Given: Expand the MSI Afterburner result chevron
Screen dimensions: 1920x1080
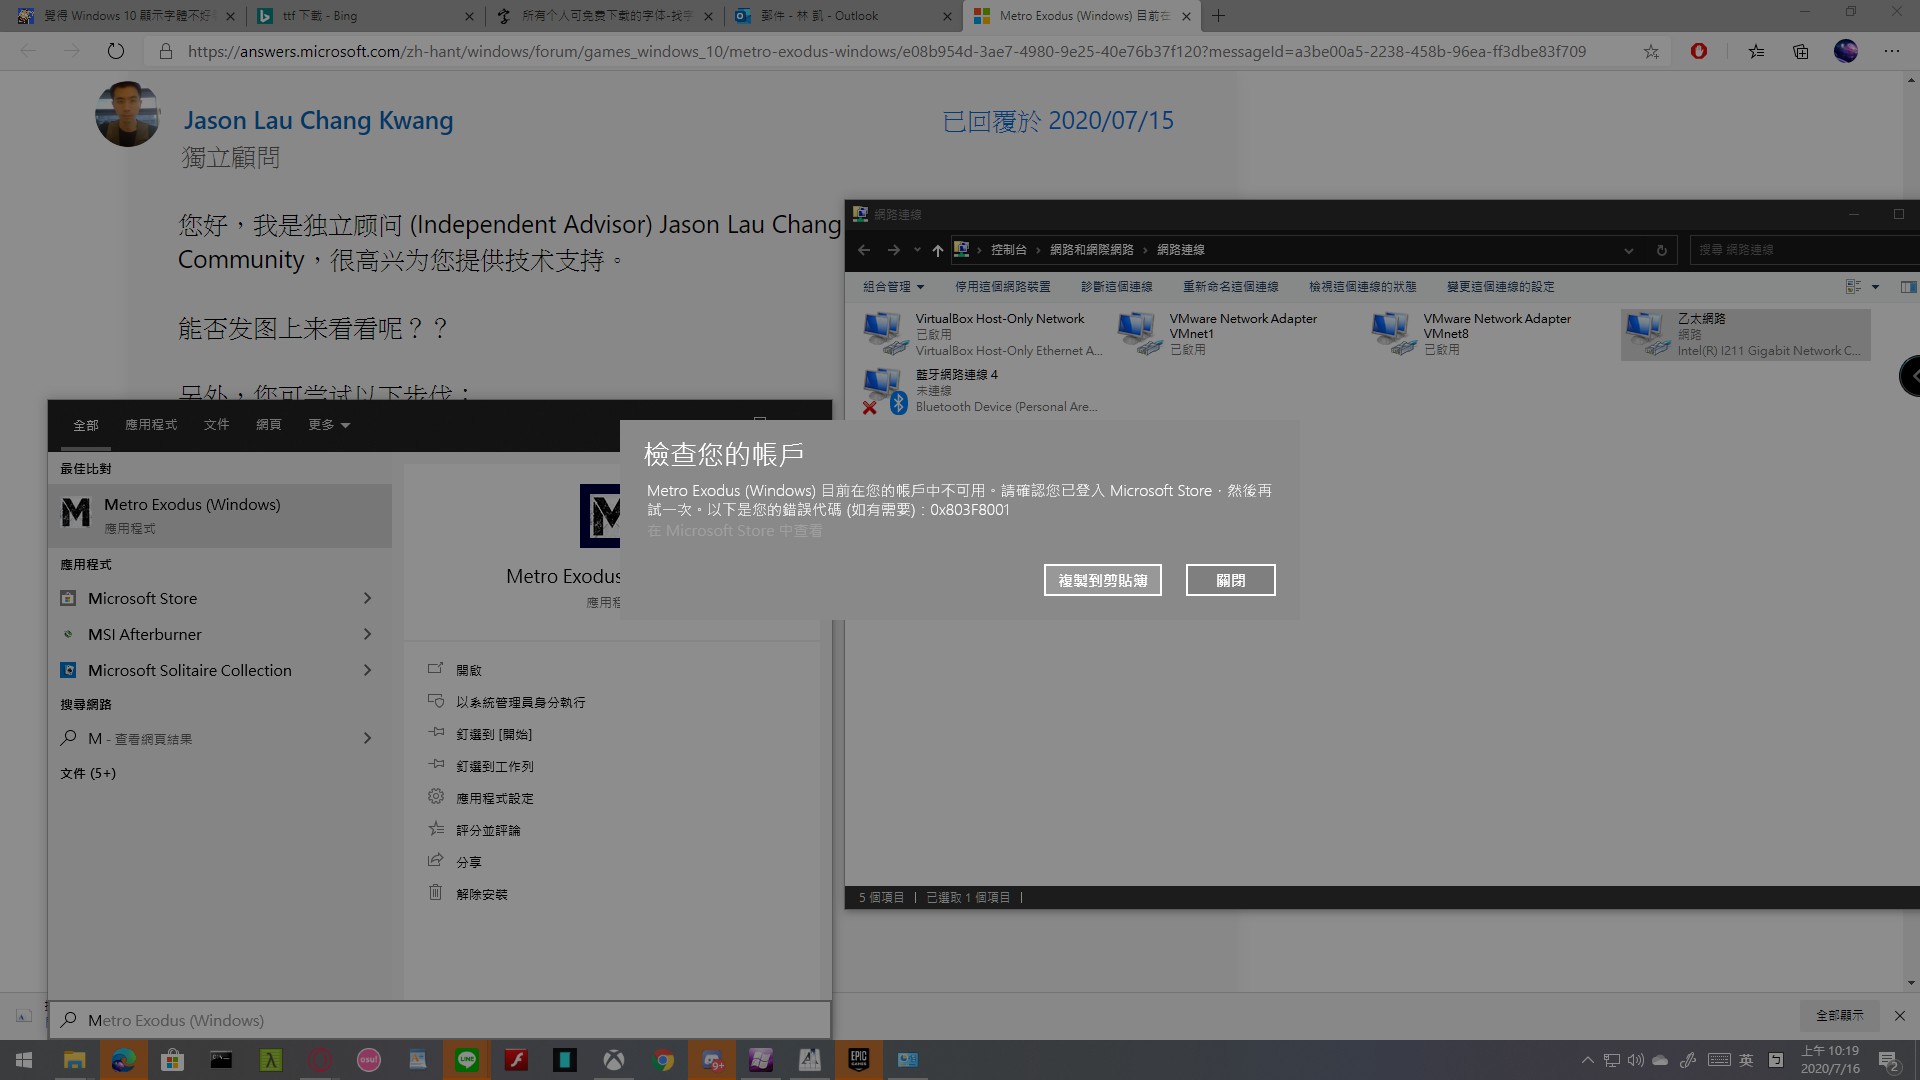Looking at the screenshot, I should click(367, 634).
